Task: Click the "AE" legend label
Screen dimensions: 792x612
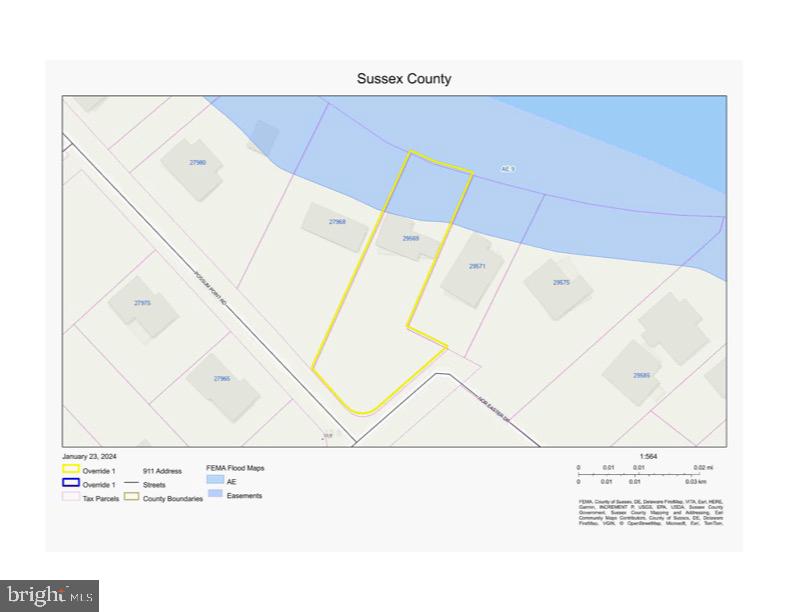Action: (231, 482)
